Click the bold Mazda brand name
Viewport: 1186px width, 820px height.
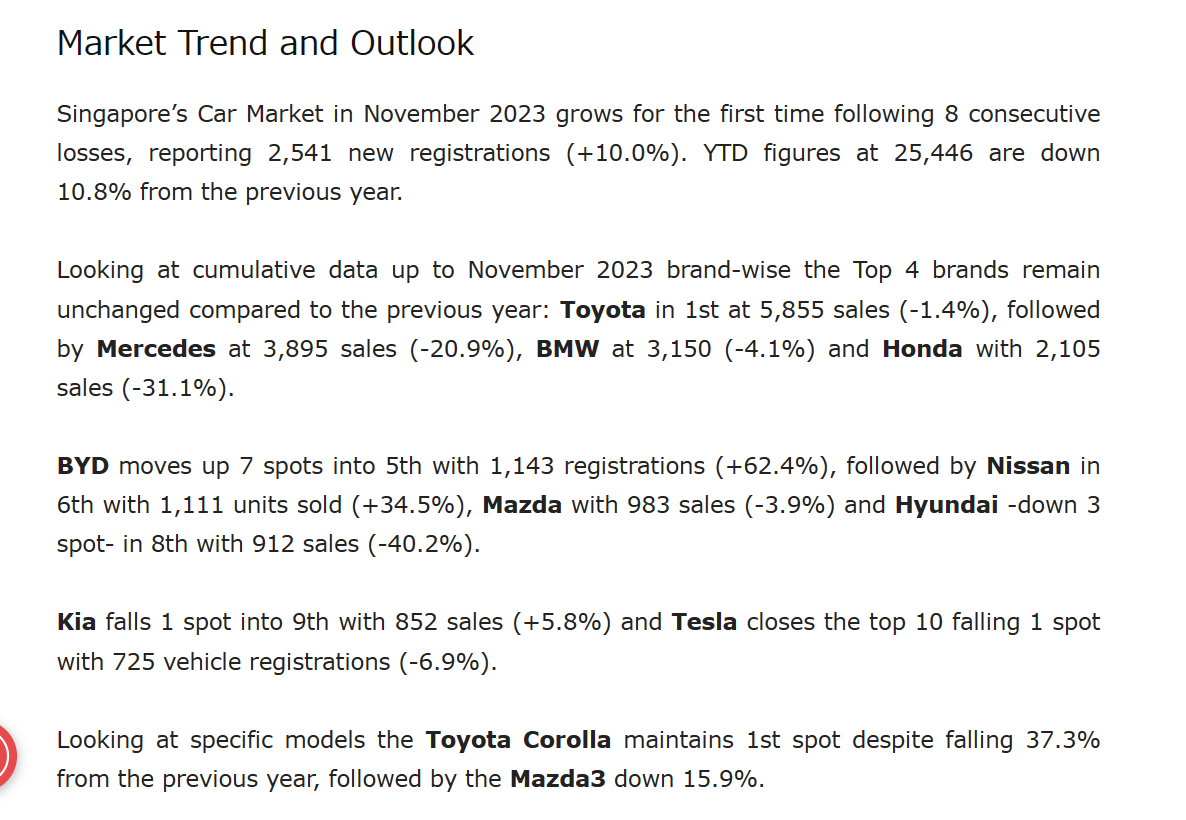522,505
